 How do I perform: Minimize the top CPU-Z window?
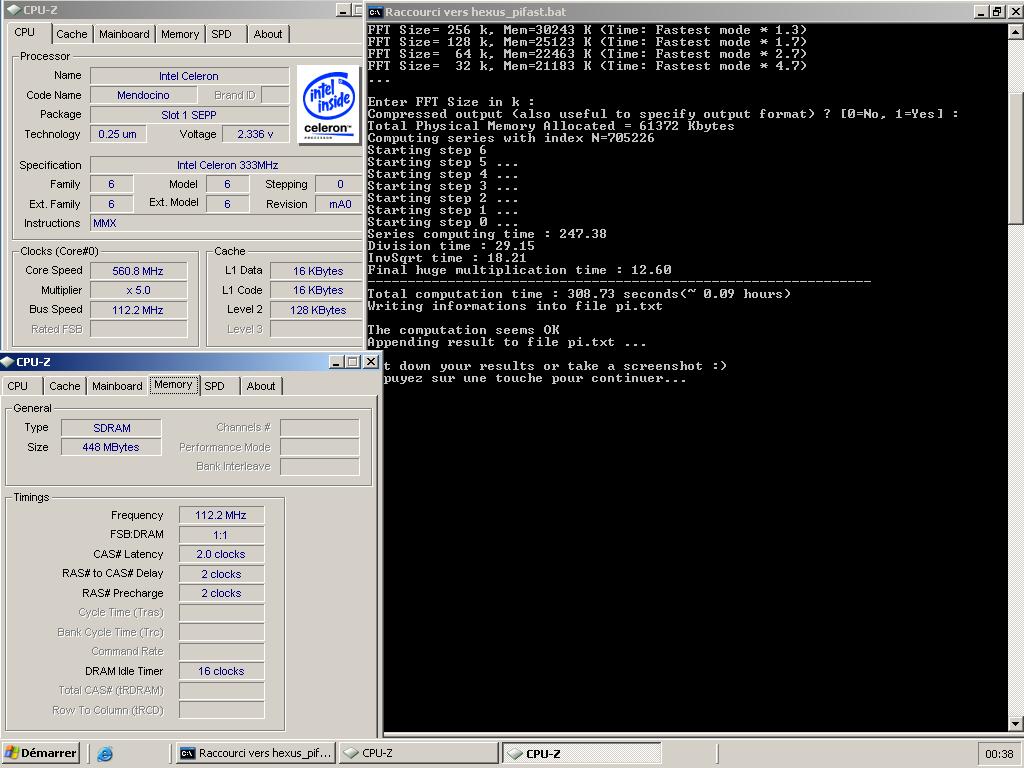click(x=343, y=10)
